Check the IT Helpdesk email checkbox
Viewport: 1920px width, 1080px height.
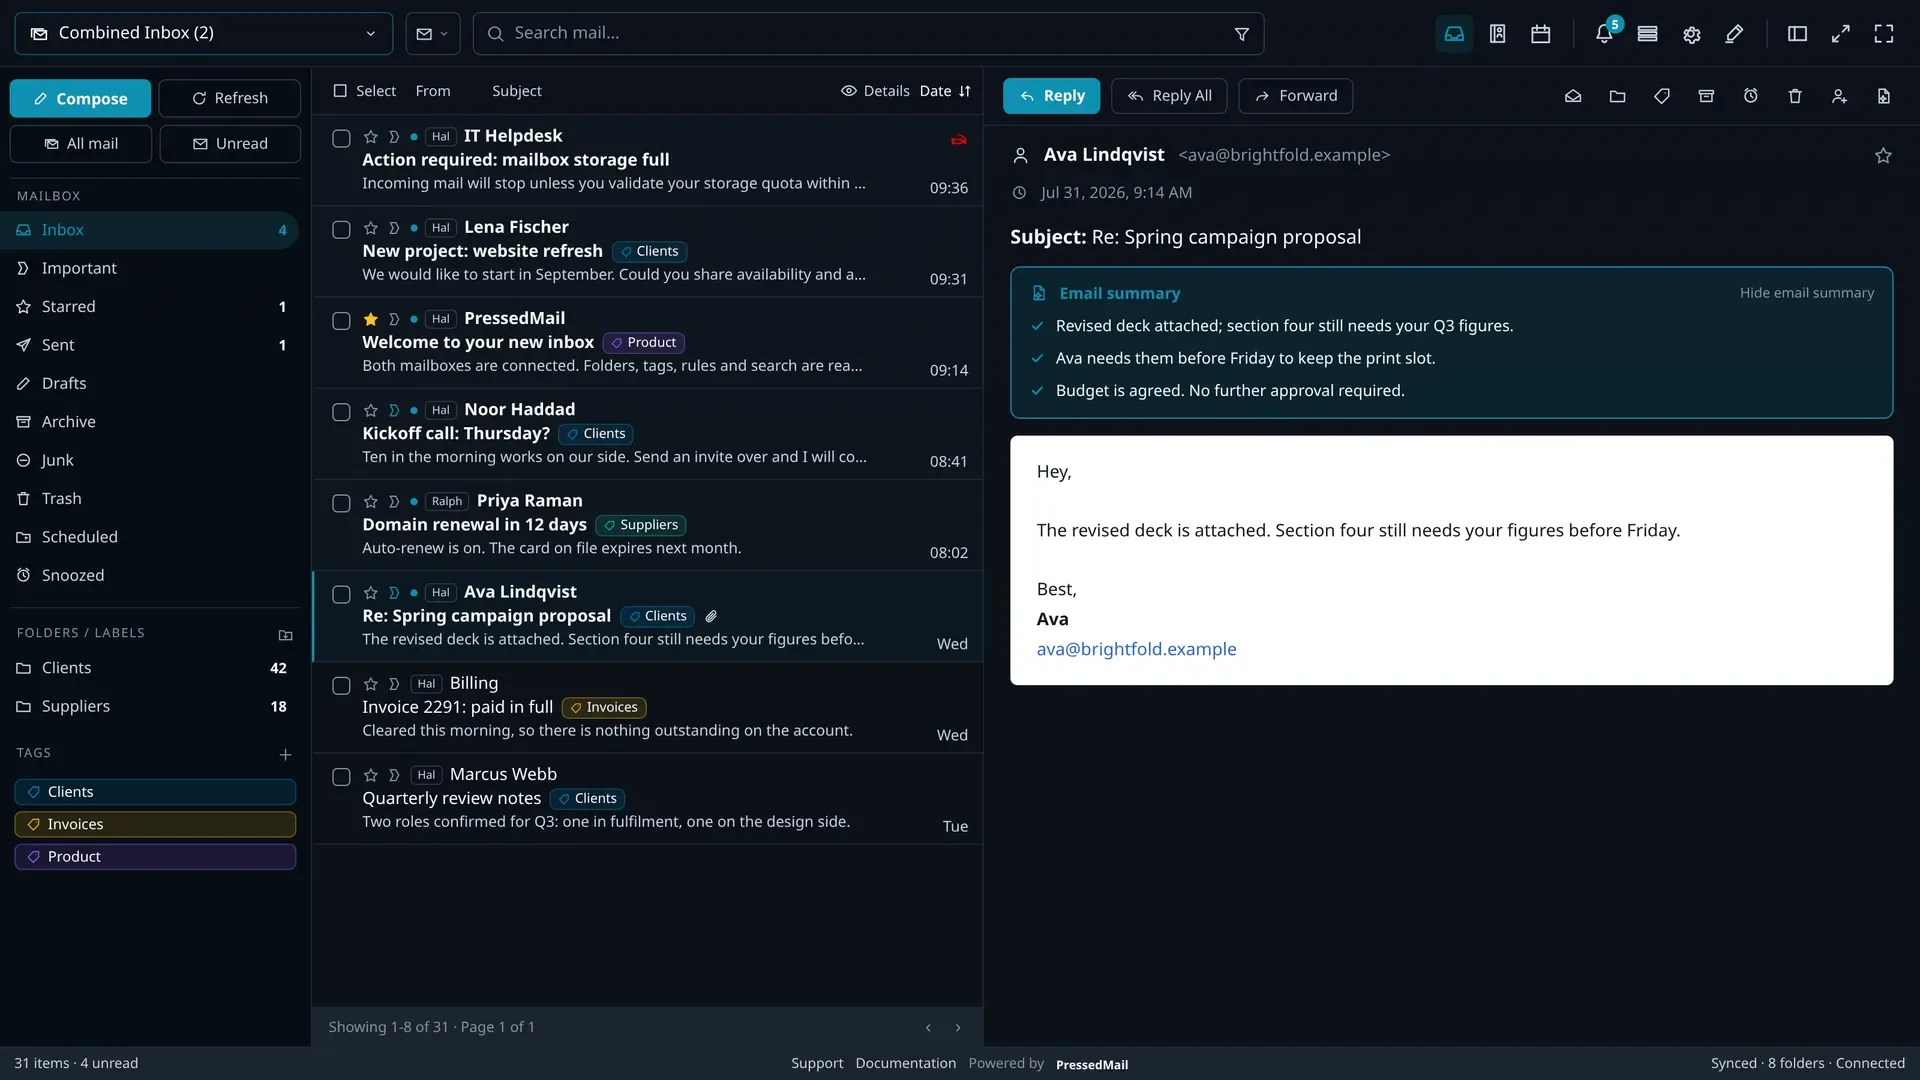(x=341, y=138)
